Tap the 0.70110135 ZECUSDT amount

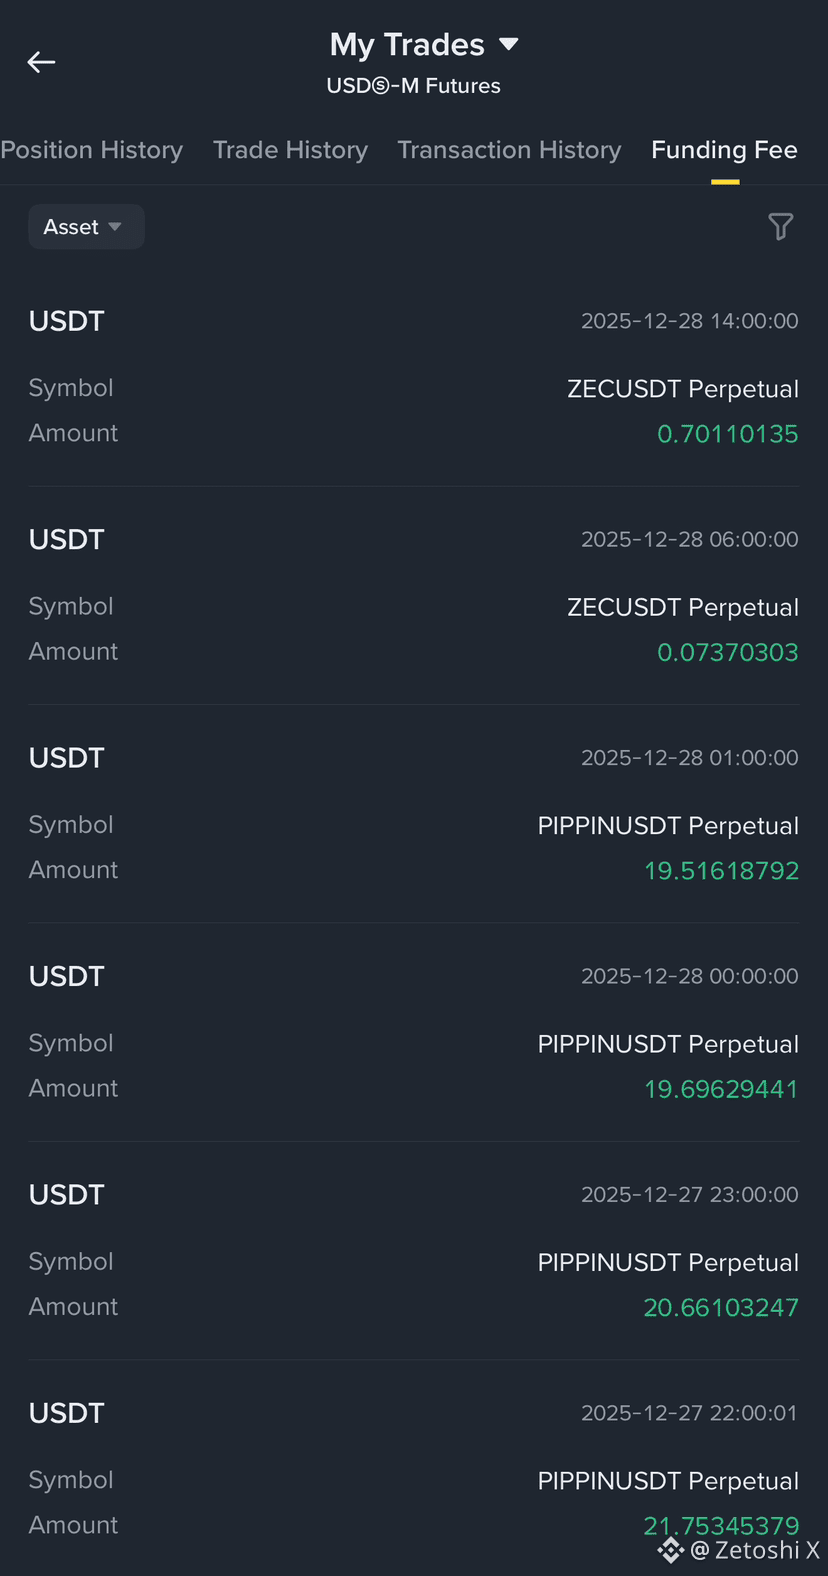(x=727, y=434)
